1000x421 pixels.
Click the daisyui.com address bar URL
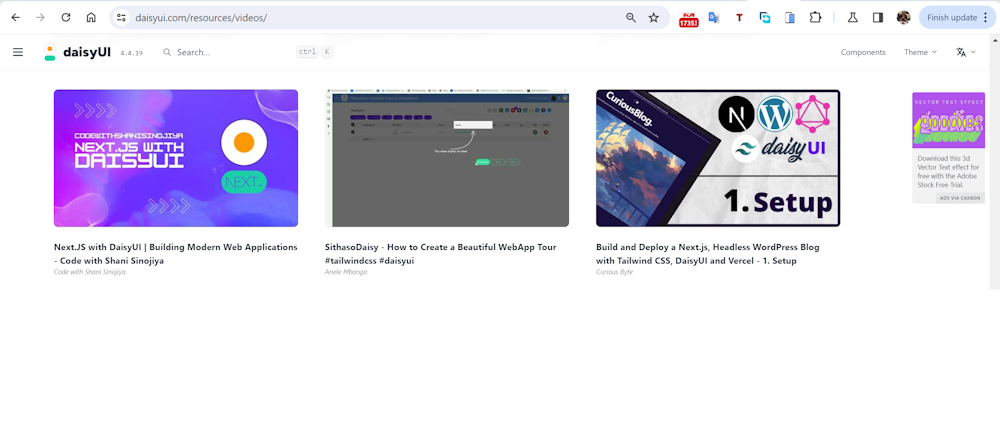pyautogui.click(x=201, y=18)
